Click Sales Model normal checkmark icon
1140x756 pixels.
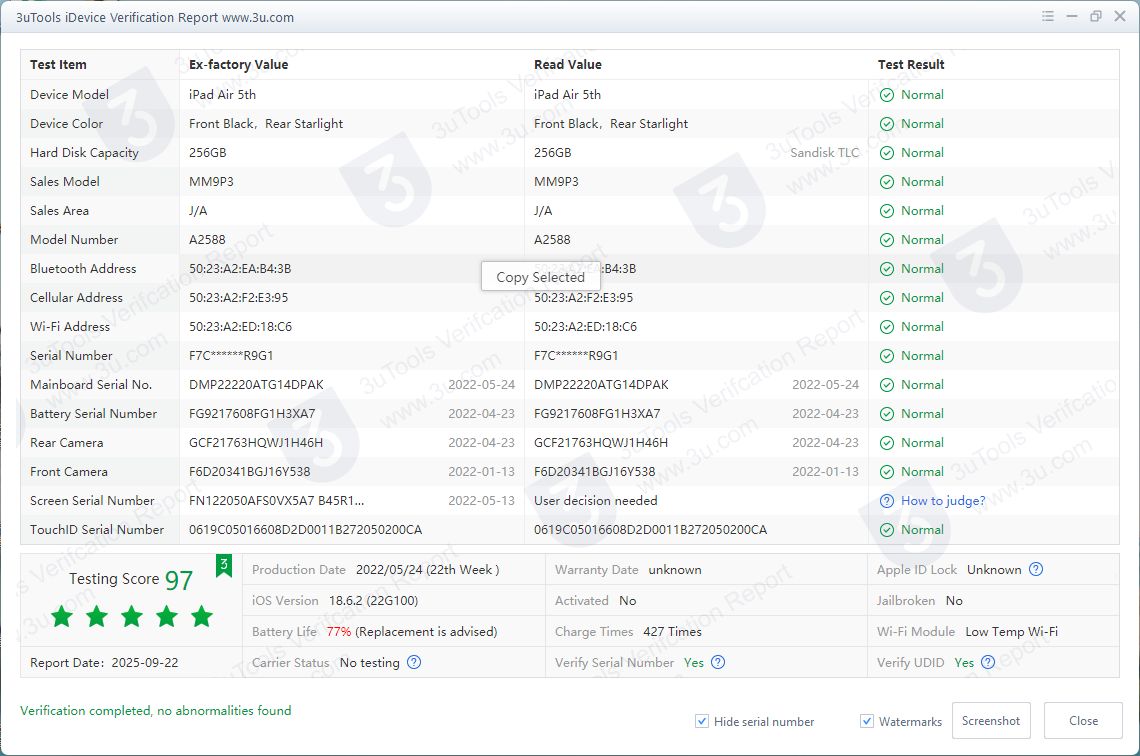coord(886,182)
